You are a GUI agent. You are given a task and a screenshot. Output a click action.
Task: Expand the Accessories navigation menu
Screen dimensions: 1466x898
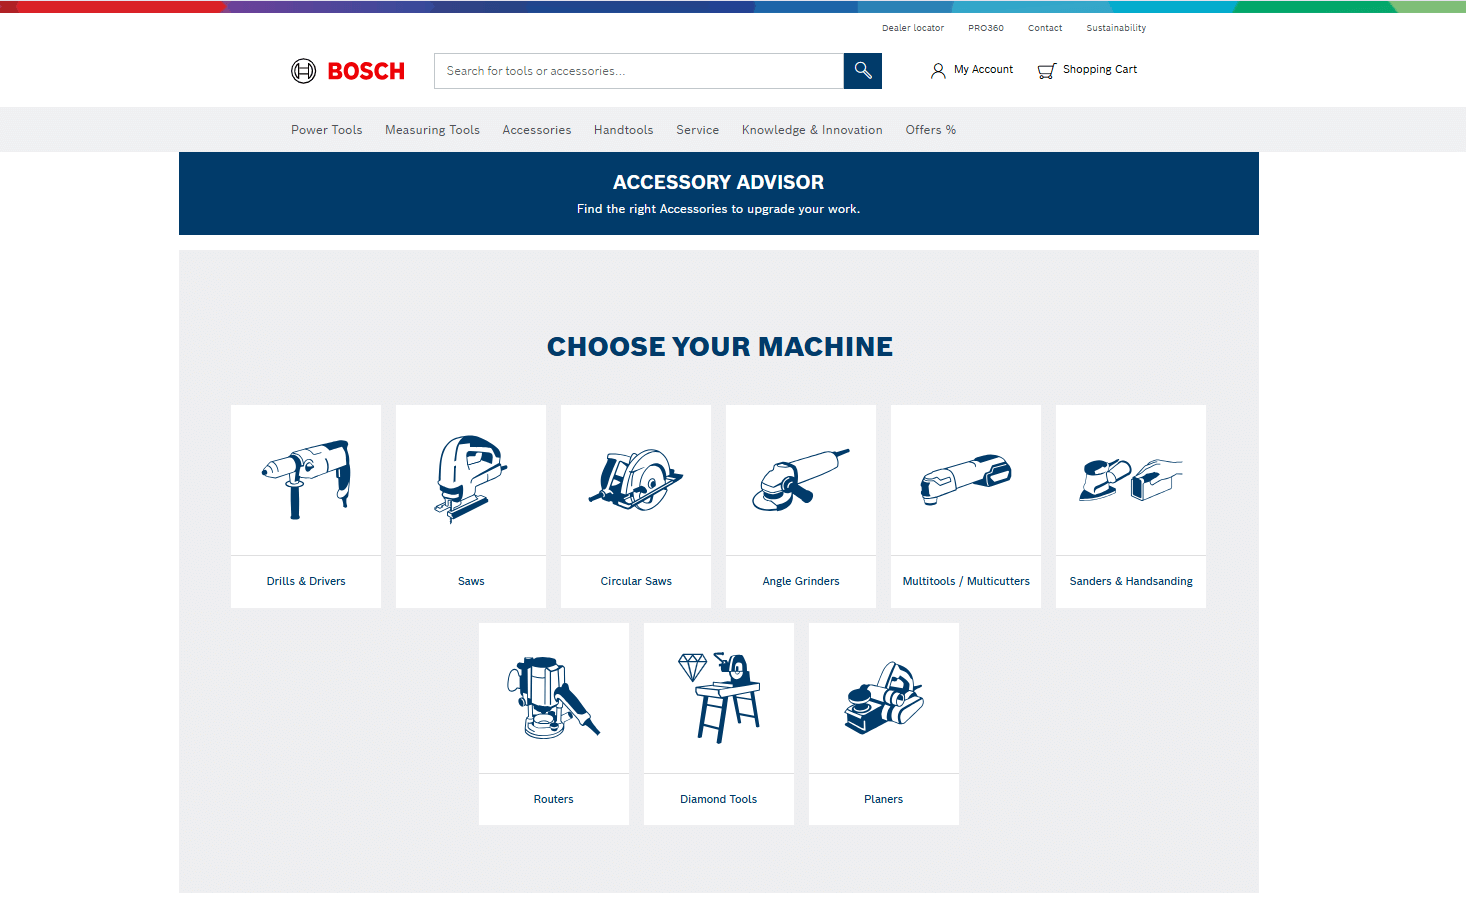point(537,130)
